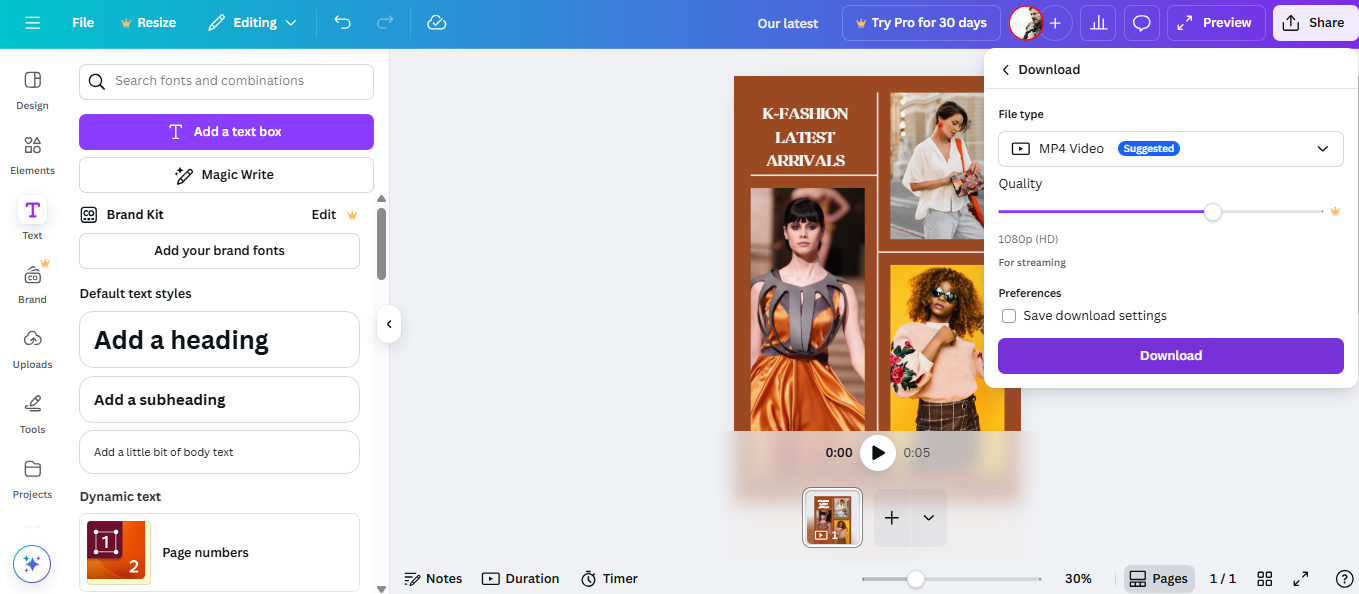Toggle the Pages view button
Screen dimensions: 1359x594
[1158, 579]
